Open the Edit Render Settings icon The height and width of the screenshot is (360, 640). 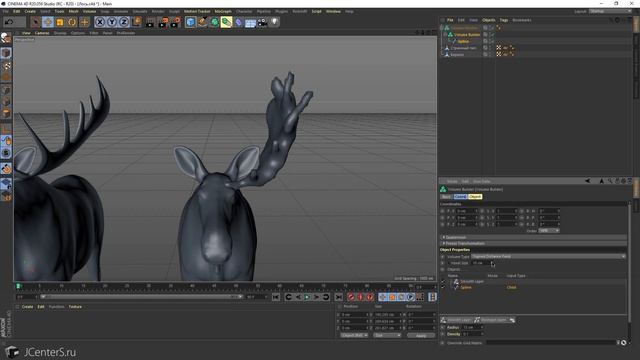(176, 22)
